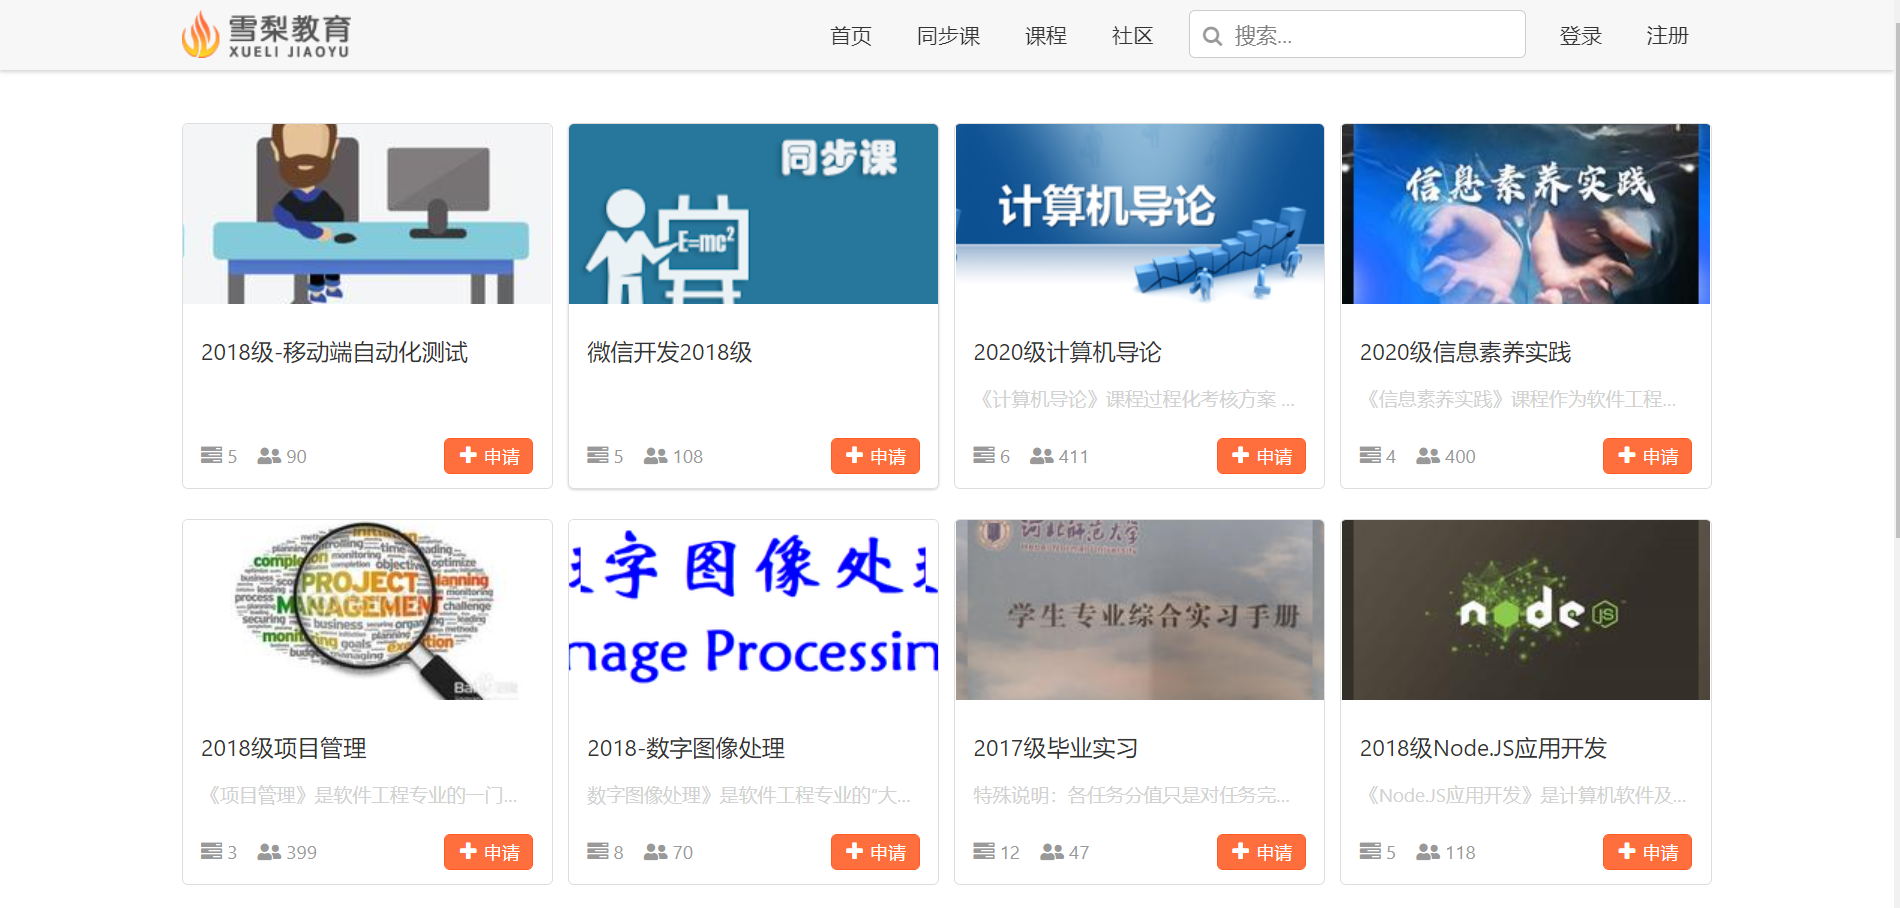Apply to 2018级项目管理 via 申请 button
This screenshot has height=908, width=1900.
click(489, 852)
